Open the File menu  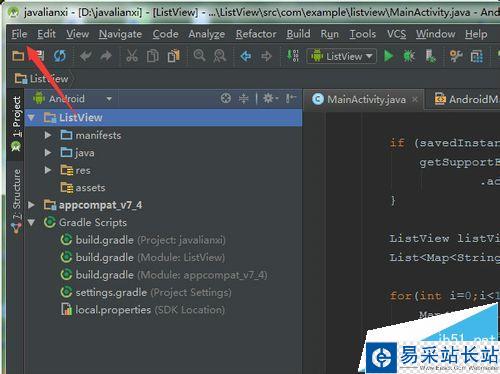[x=19, y=34]
